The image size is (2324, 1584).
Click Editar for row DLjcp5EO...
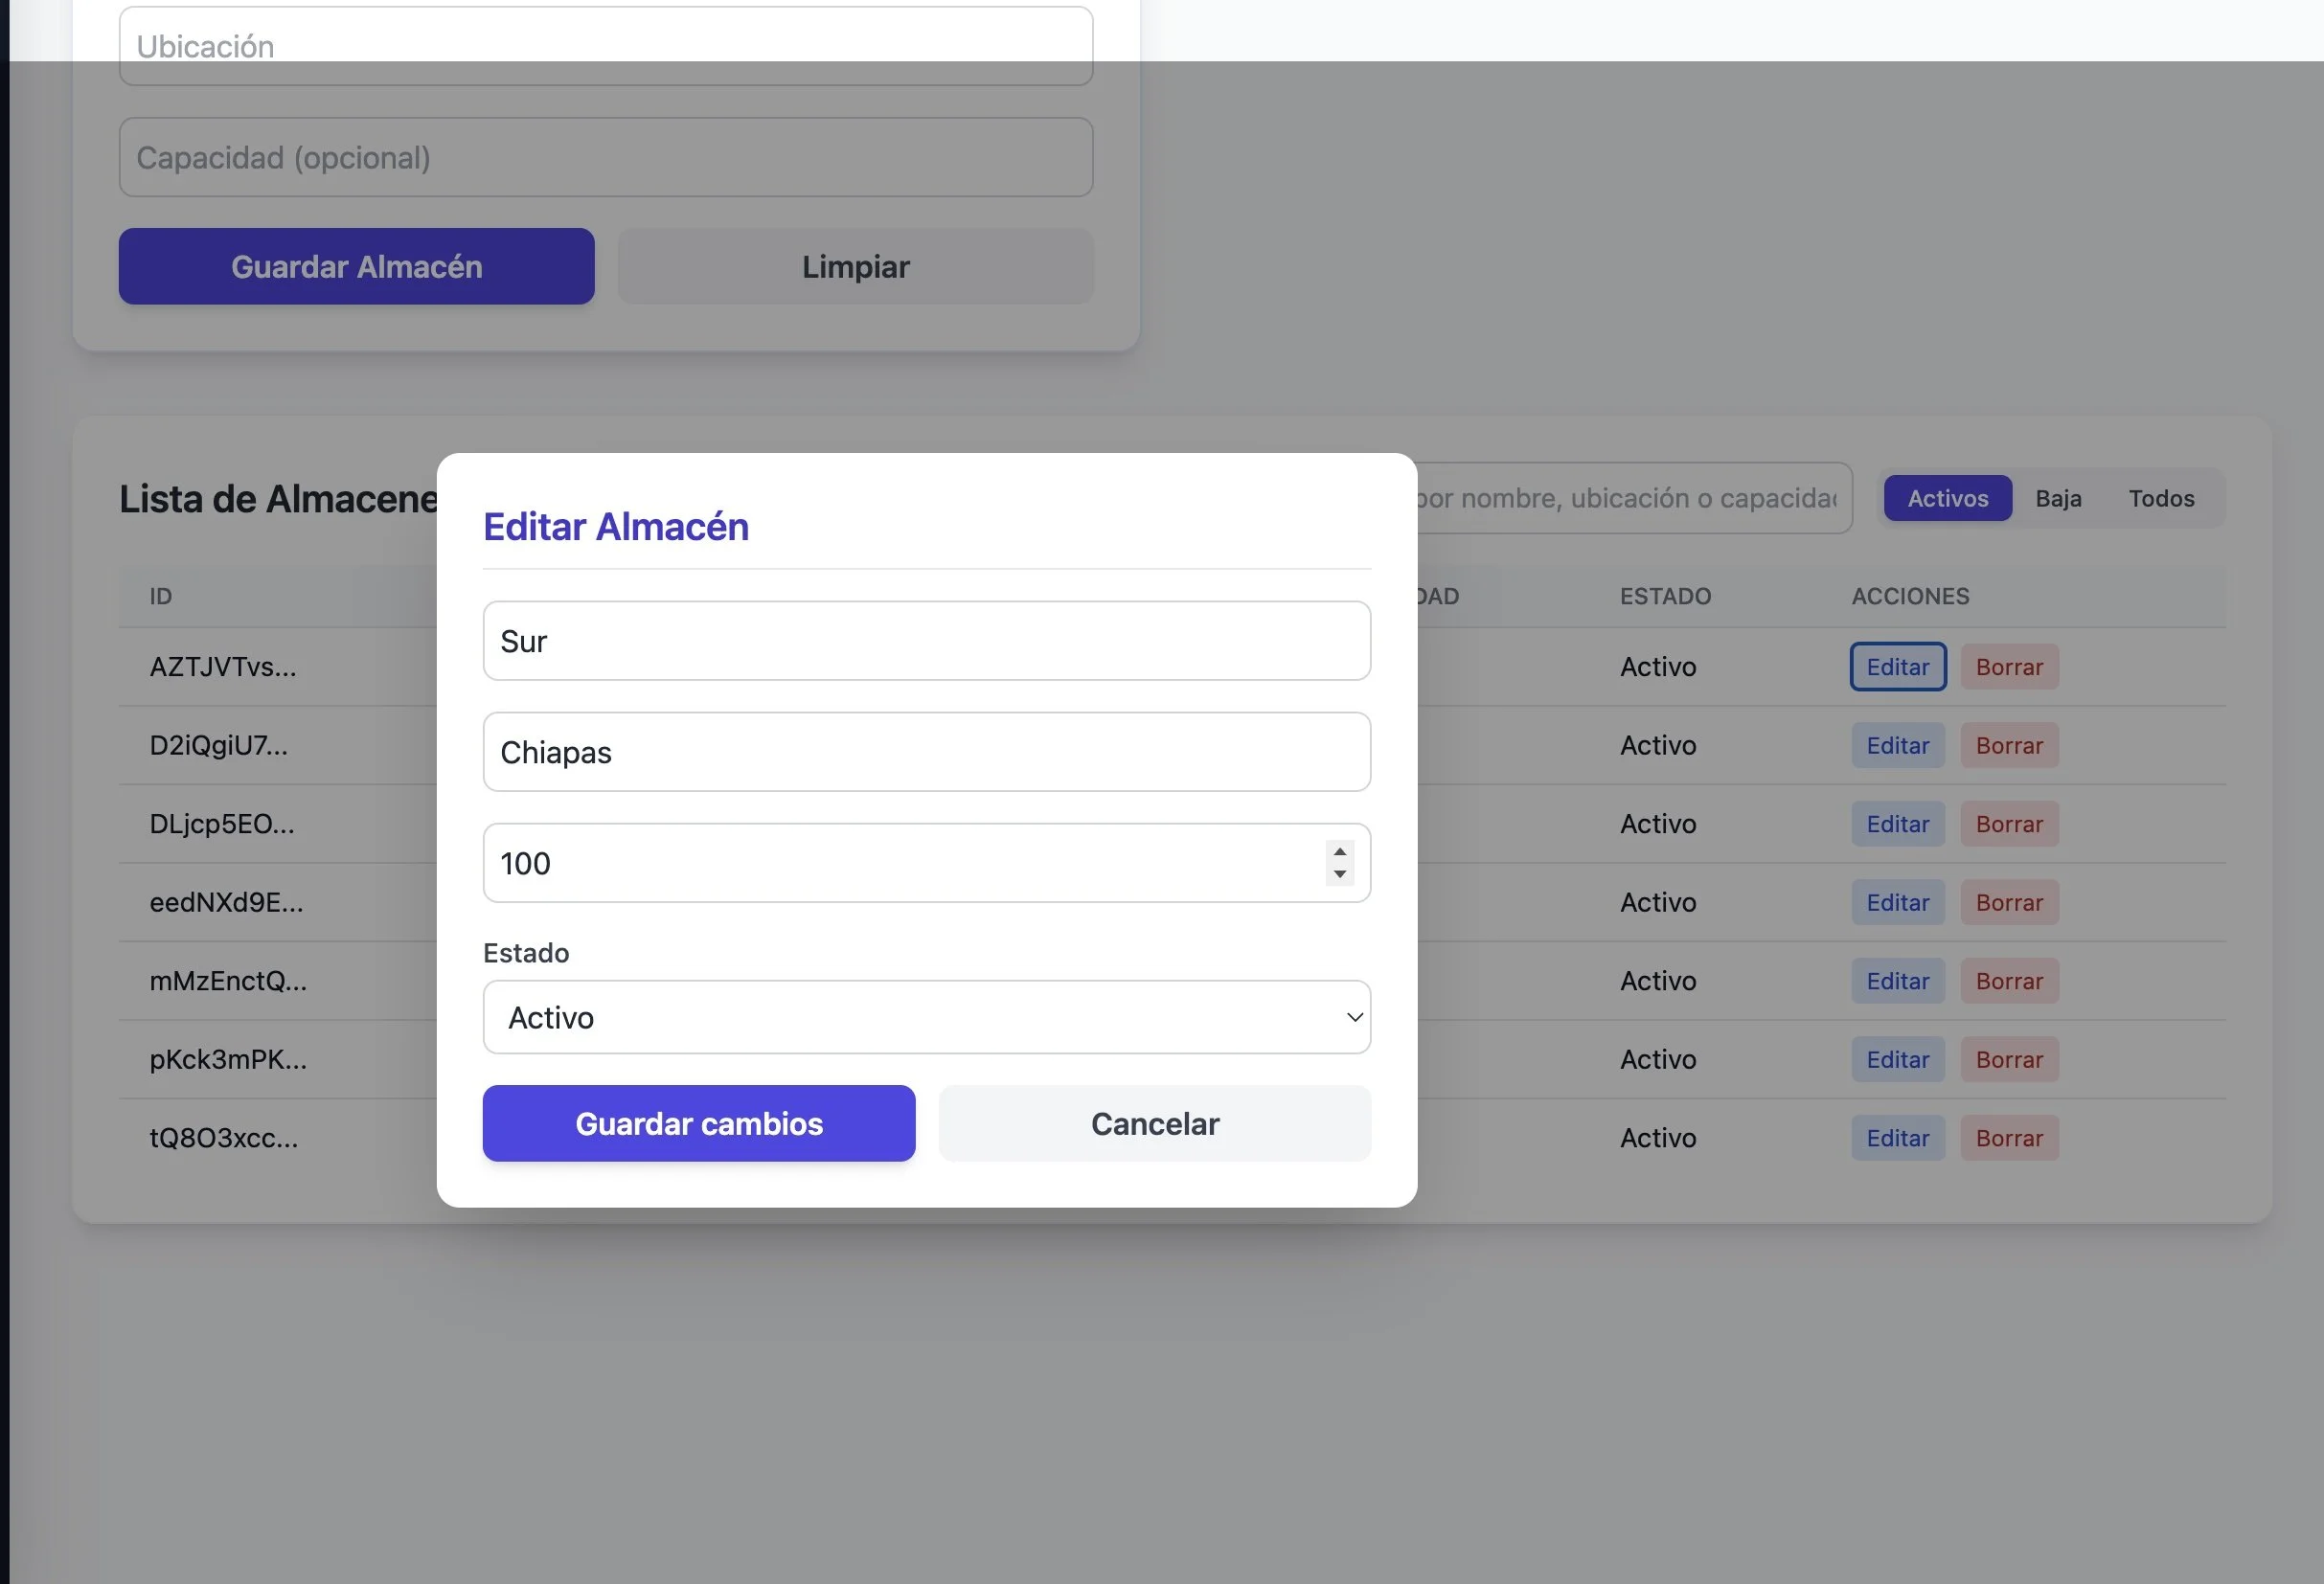tap(1897, 824)
